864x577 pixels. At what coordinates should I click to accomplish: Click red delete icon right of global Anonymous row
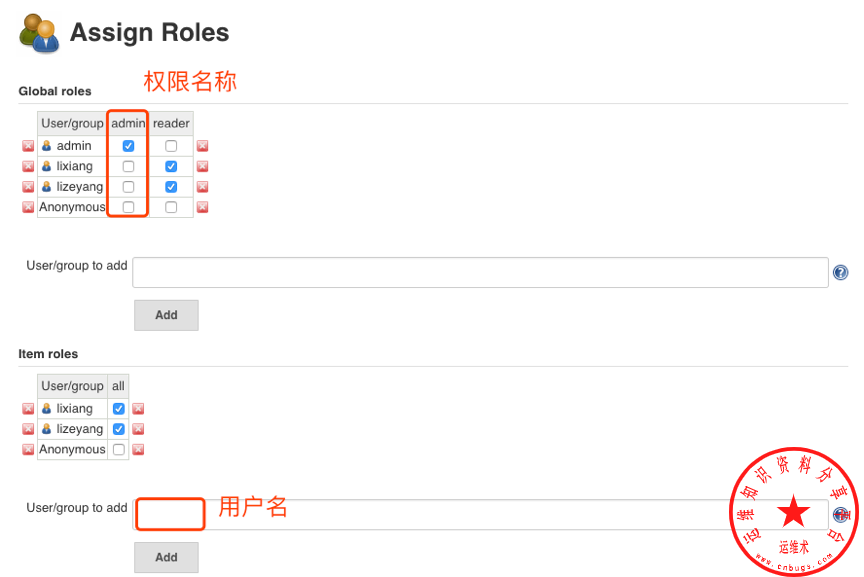point(202,207)
